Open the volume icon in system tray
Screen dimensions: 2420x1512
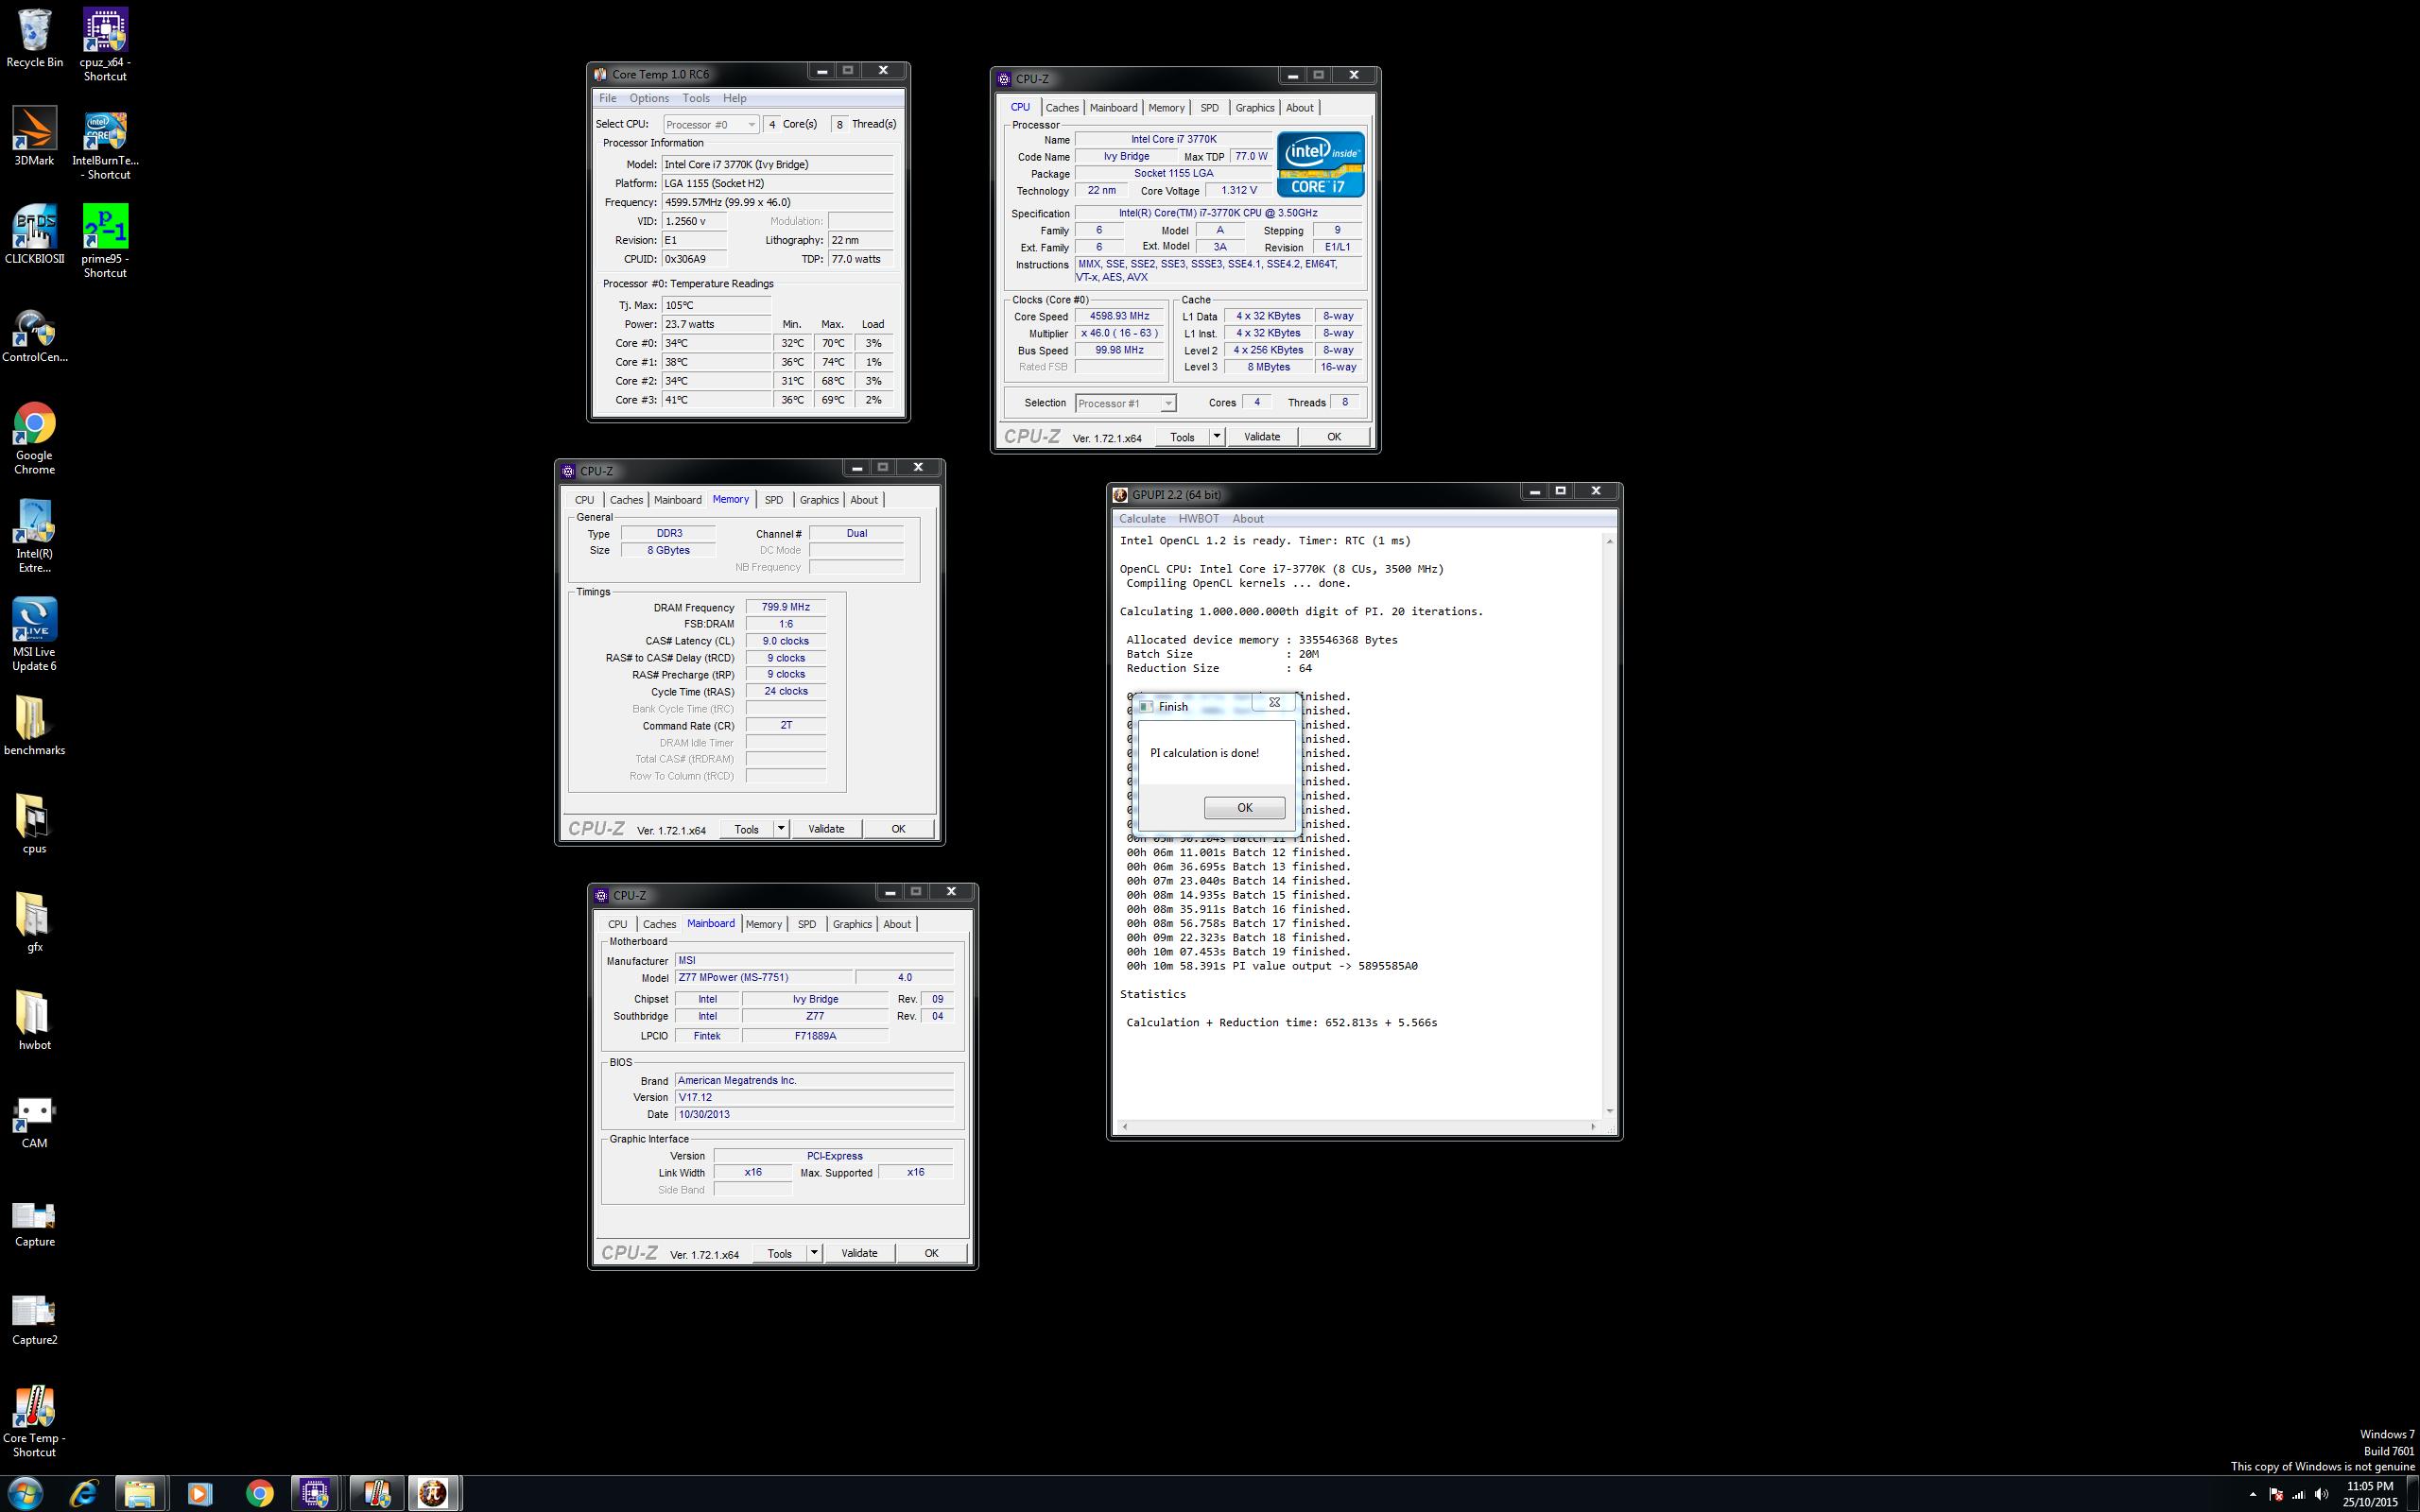tap(2321, 1494)
